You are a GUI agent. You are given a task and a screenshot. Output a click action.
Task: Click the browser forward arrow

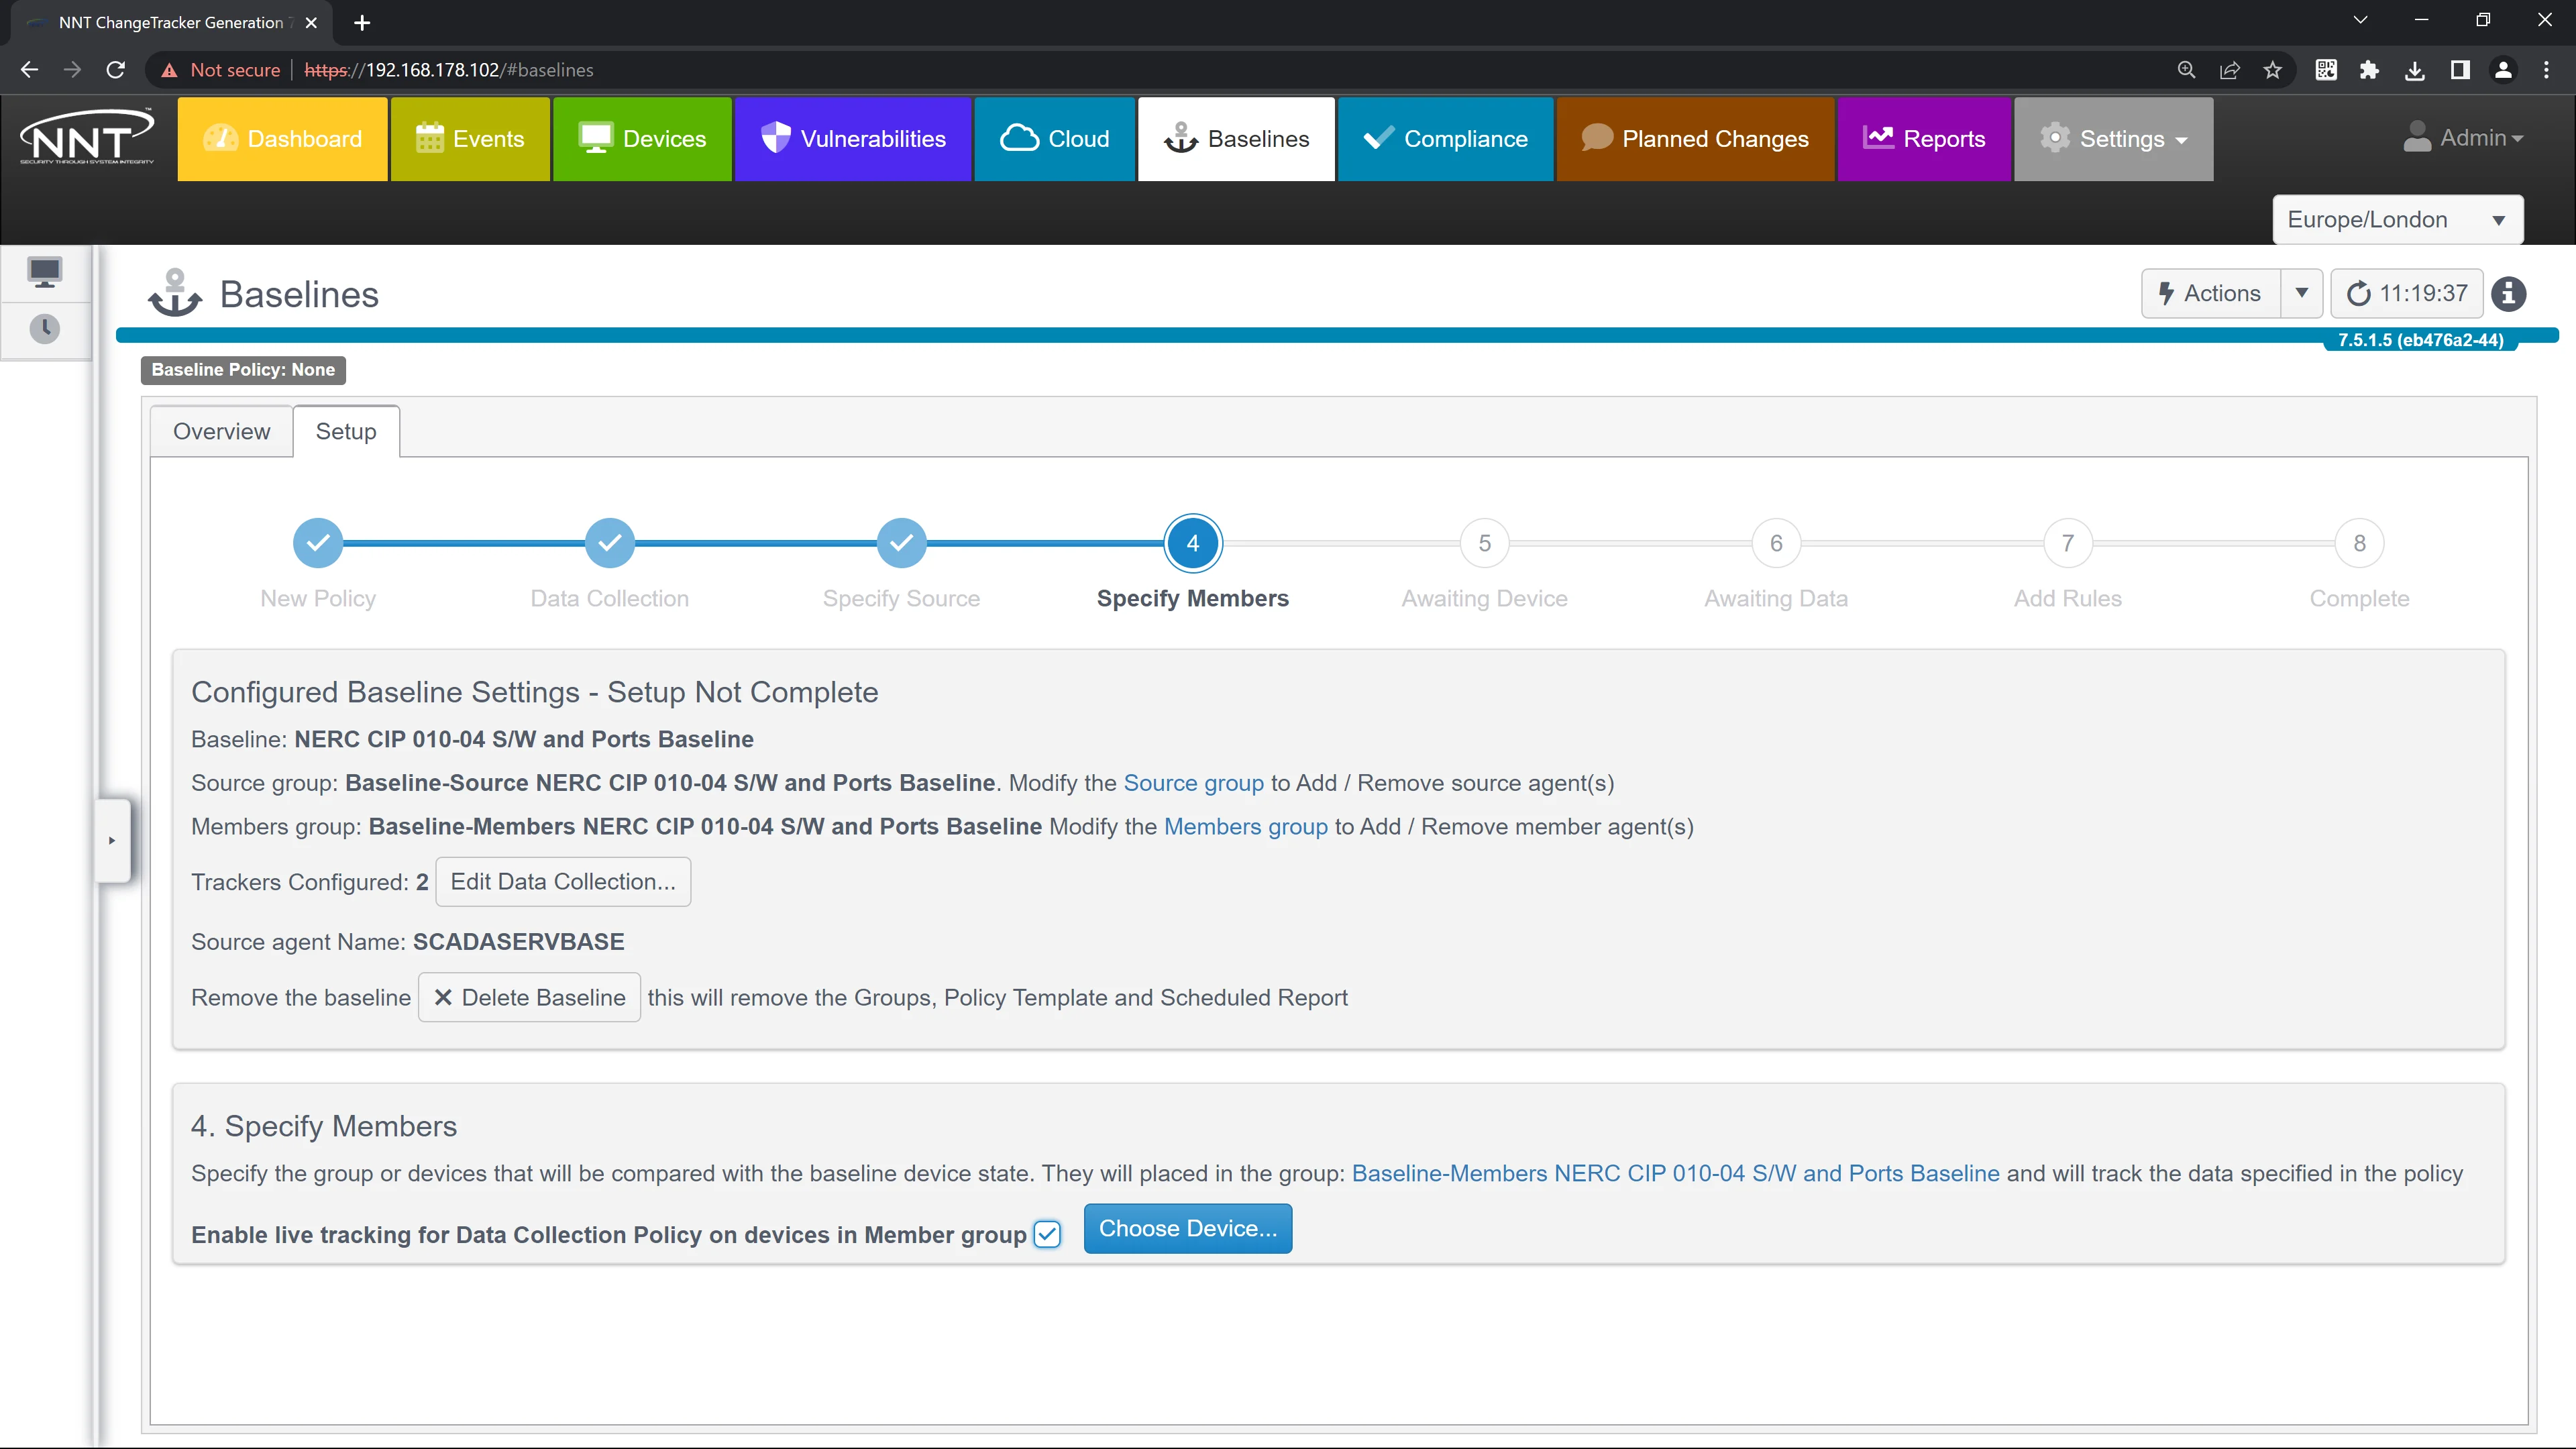(x=72, y=70)
